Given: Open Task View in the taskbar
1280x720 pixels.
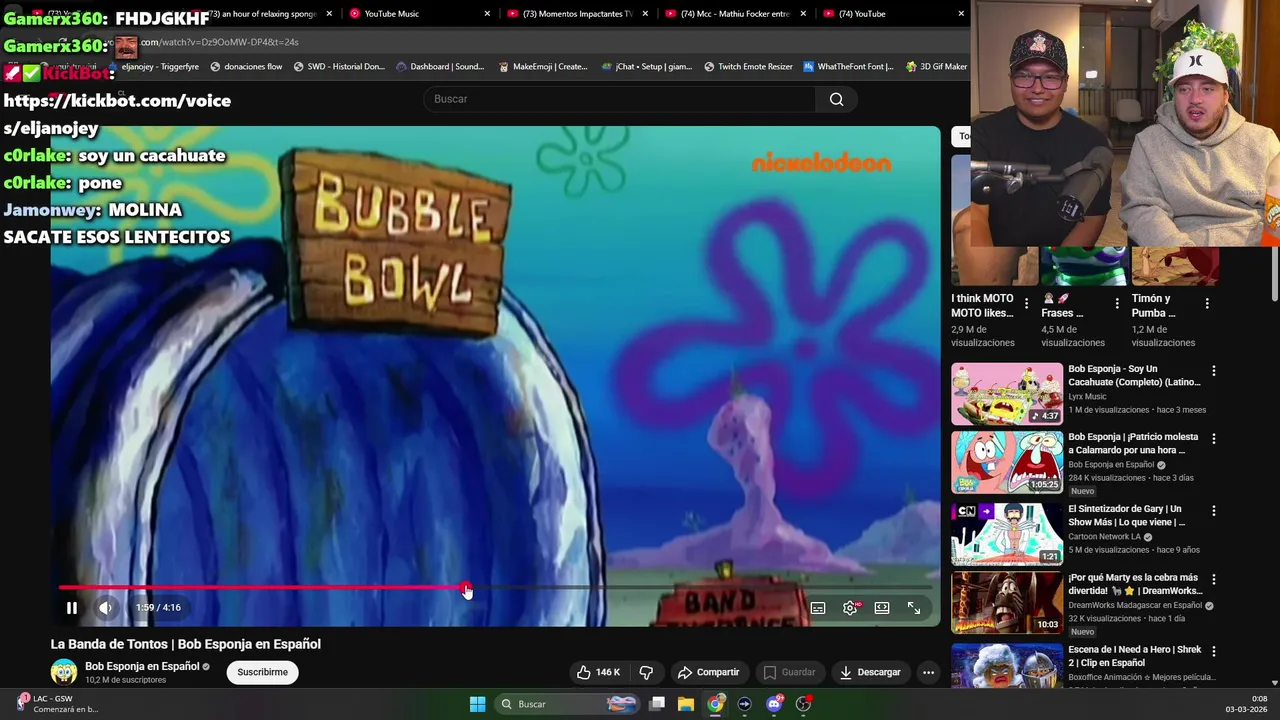Looking at the screenshot, I should (x=657, y=704).
